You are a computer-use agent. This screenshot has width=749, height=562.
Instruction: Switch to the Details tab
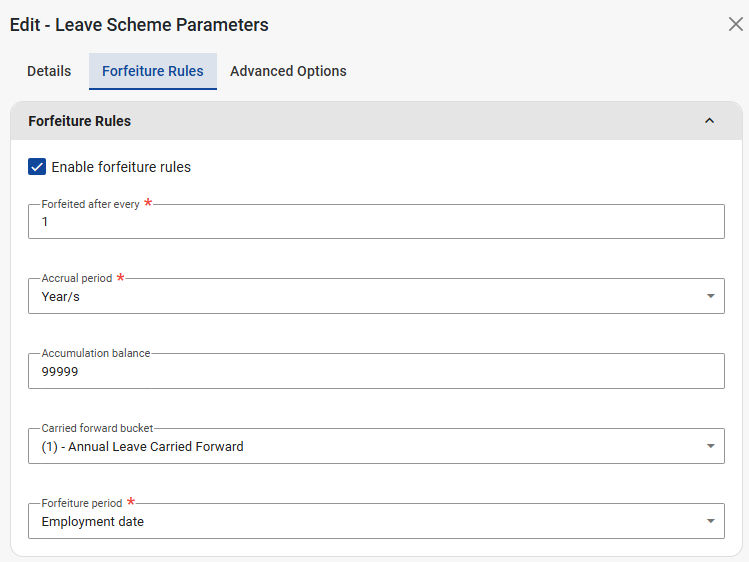click(49, 71)
